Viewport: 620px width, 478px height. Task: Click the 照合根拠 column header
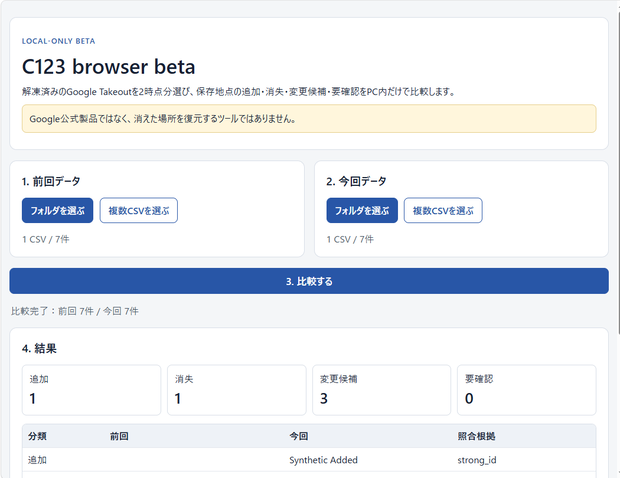(x=476, y=436)
